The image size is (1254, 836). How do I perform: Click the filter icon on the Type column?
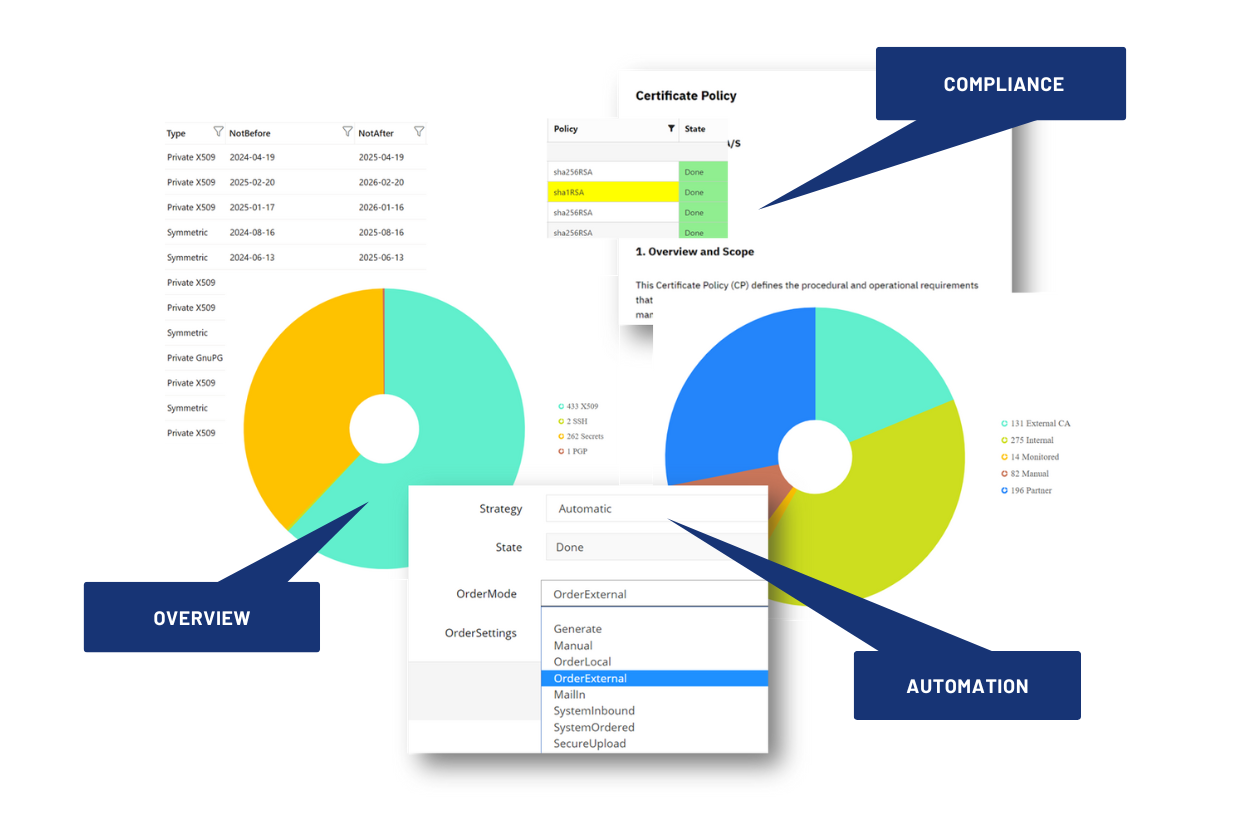pos(219,132)
